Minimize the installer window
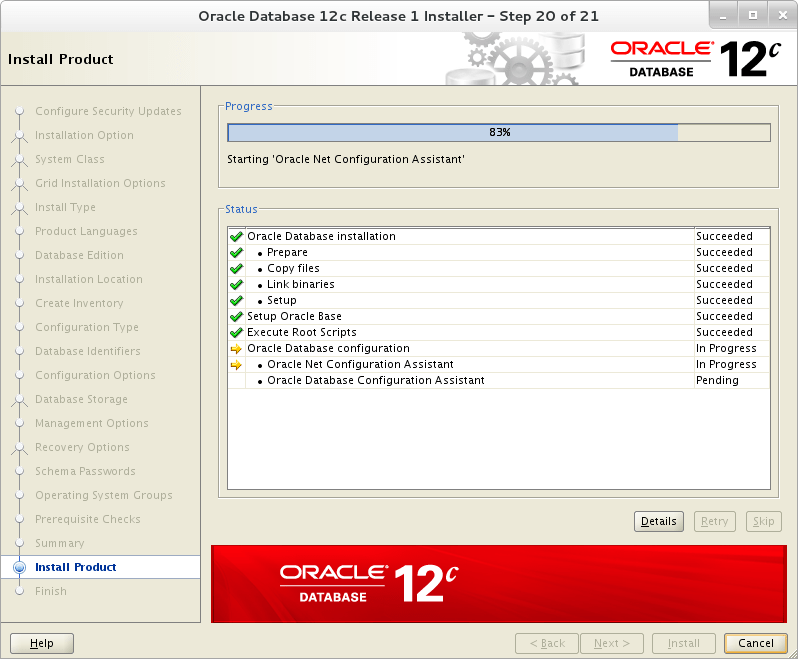Image resolution: width=798 pixels, height=659 pixels. point(723,16)
